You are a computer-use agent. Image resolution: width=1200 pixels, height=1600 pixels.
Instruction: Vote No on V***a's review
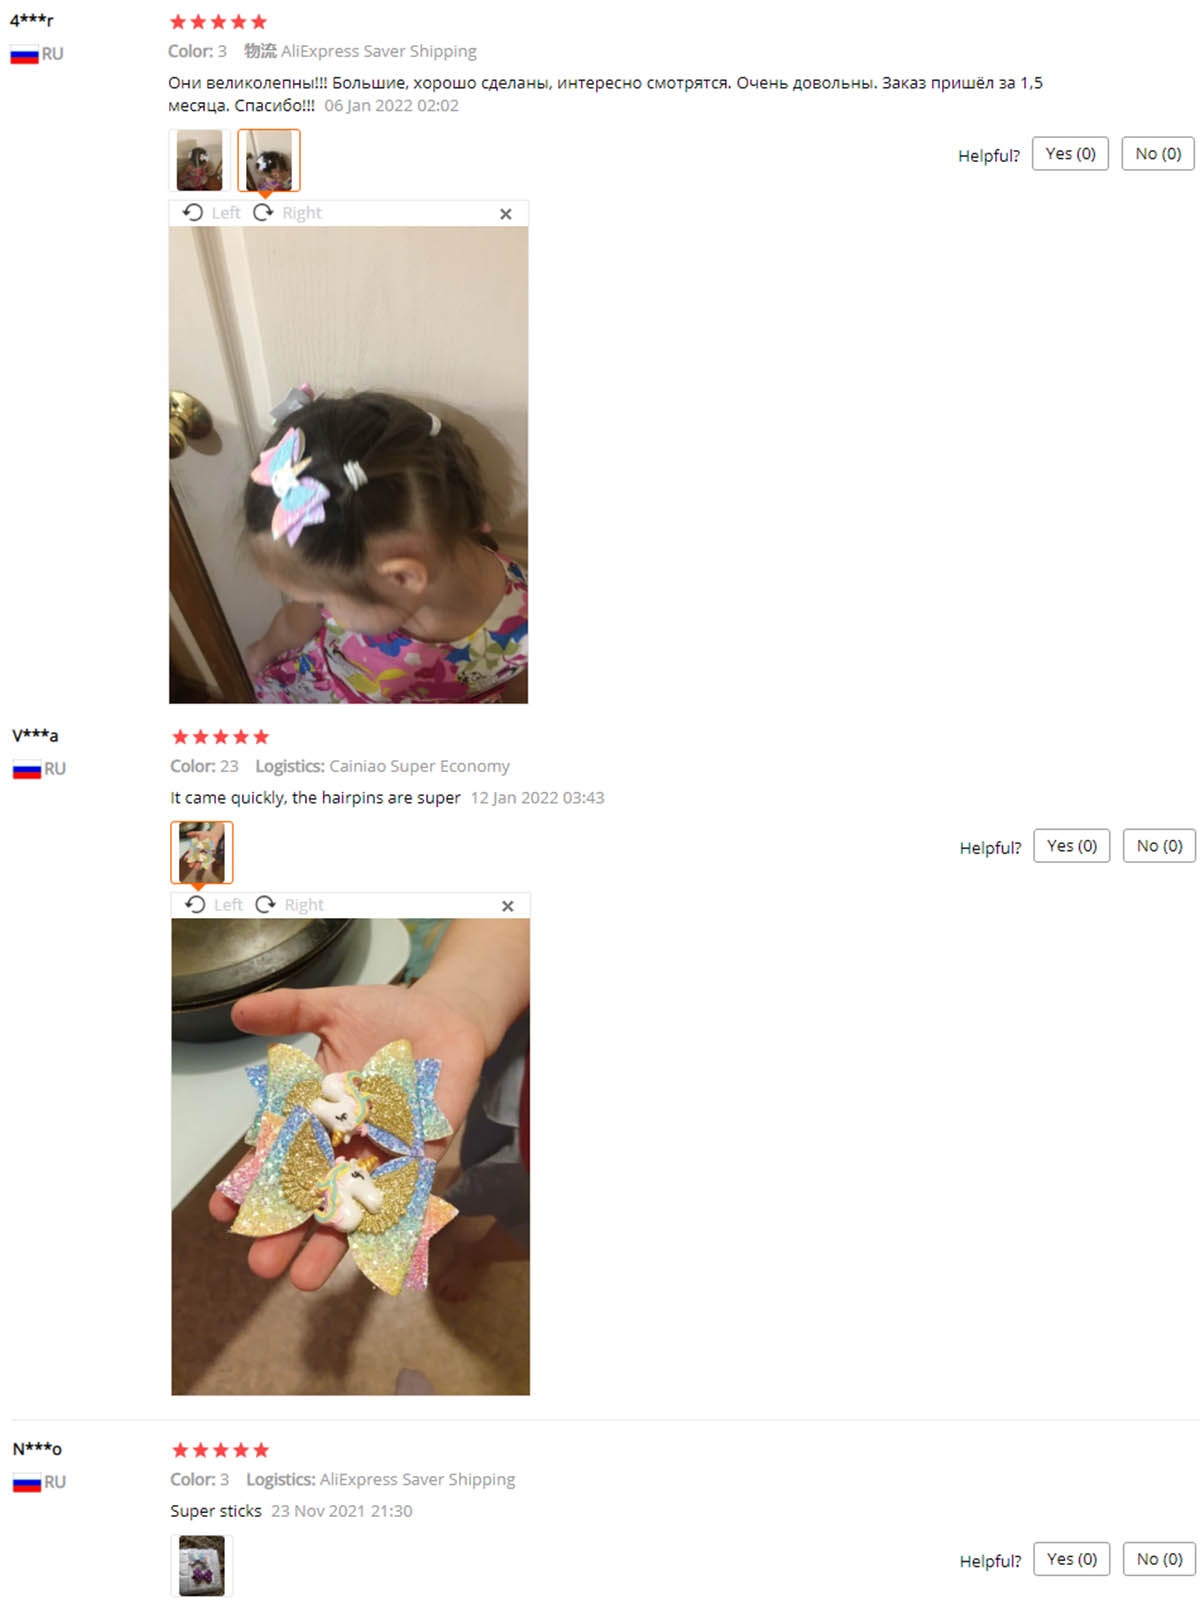(1159, 846)
